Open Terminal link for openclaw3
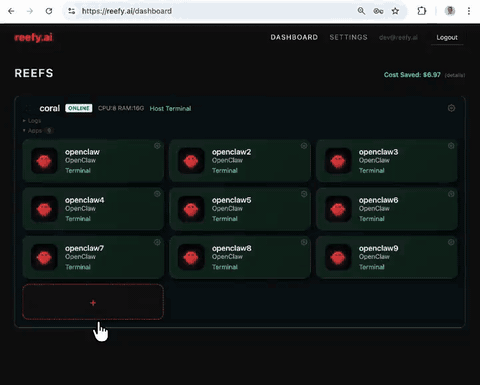The image size is (480, 385). pyautogui.click(x=372, y=171)
